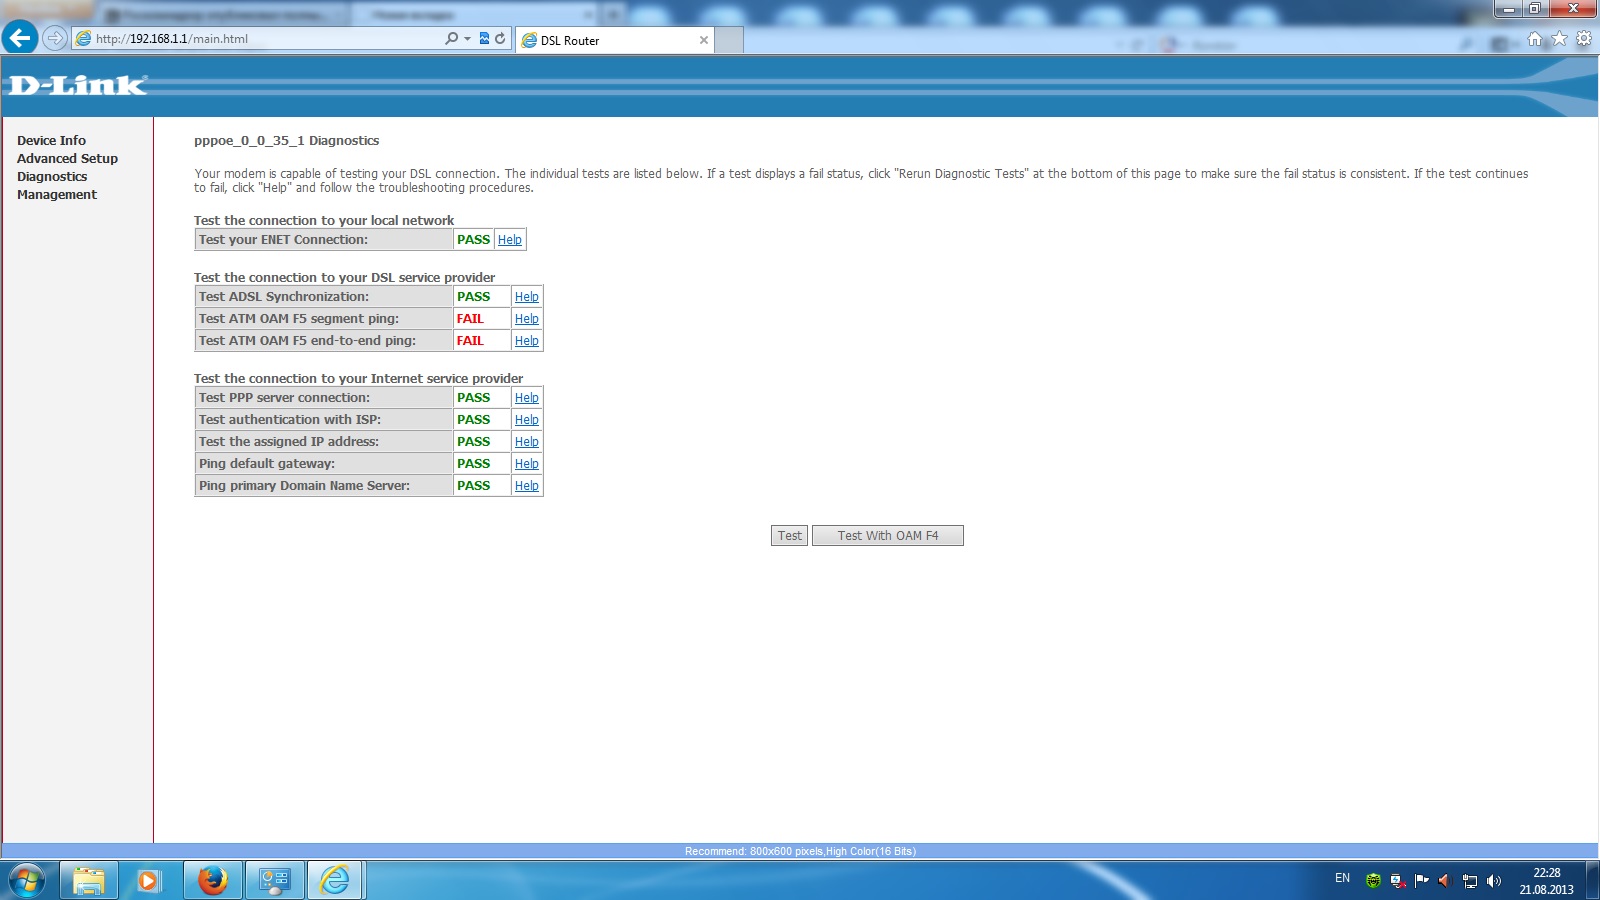Open Favorites with the star icon
The height and width of the screenshot is (900, 1600).
[1559, 39]
